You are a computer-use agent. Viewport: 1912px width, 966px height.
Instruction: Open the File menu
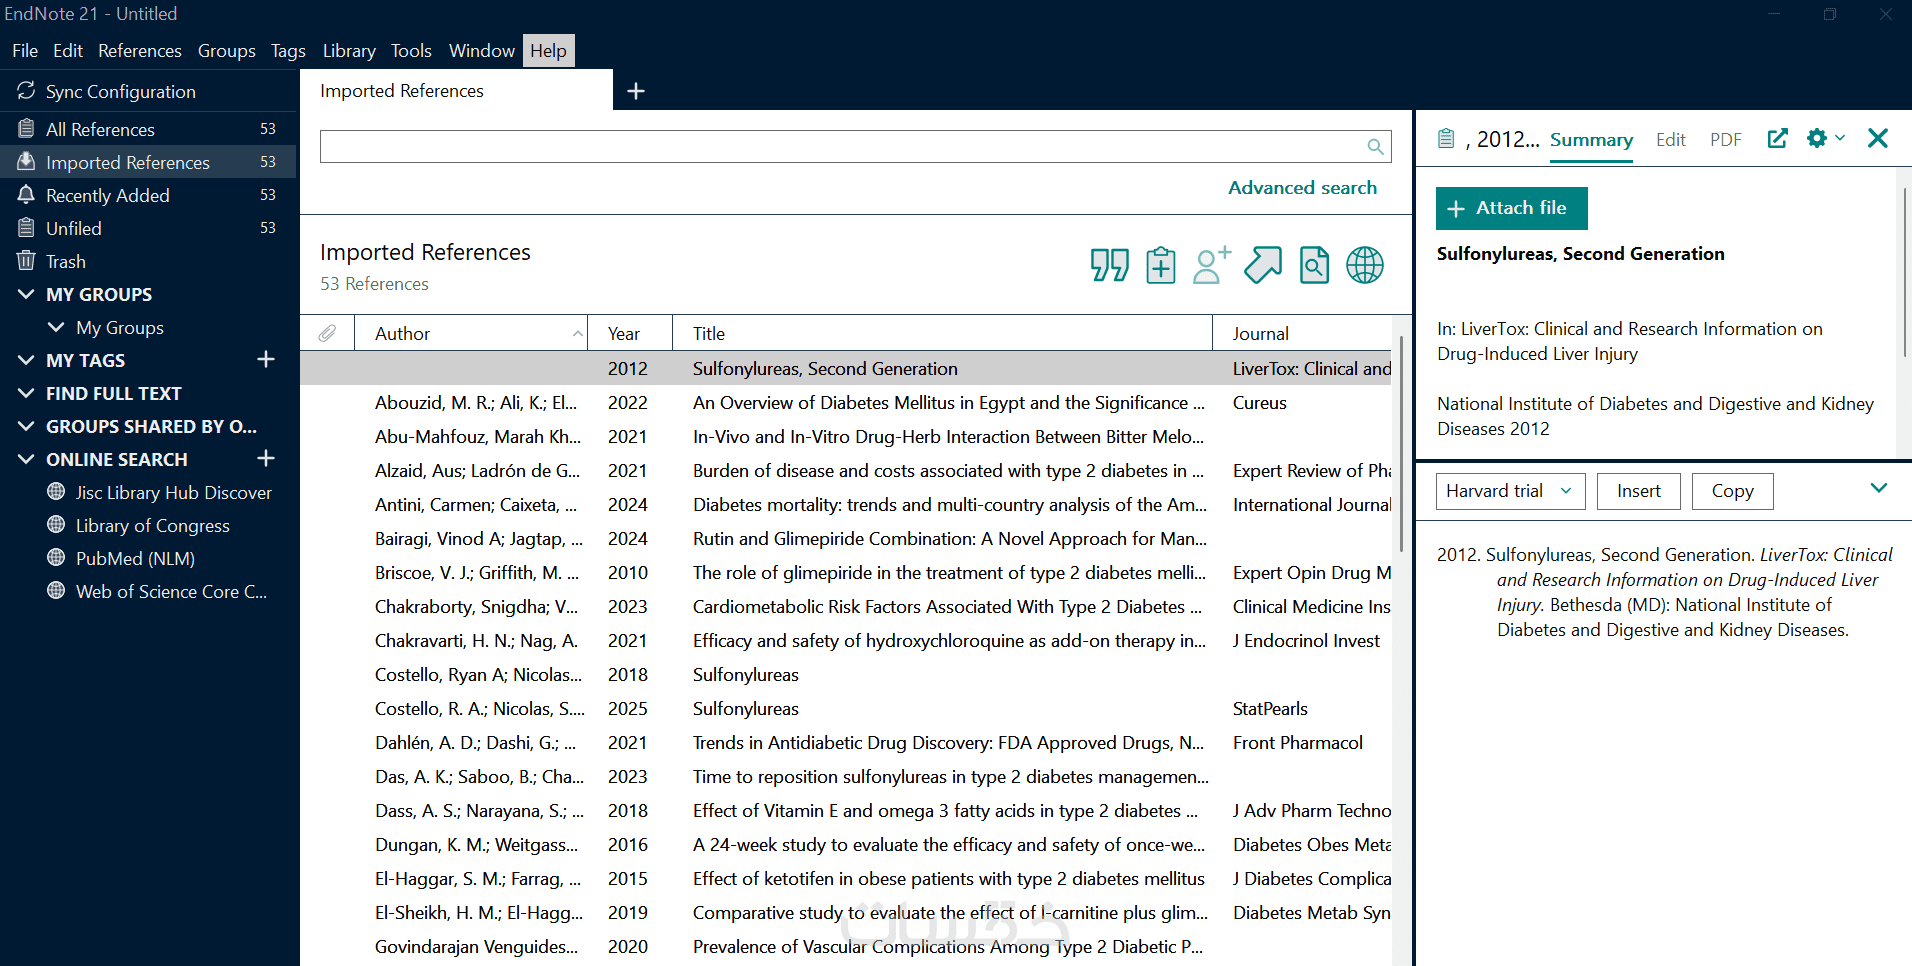[25, 51]
